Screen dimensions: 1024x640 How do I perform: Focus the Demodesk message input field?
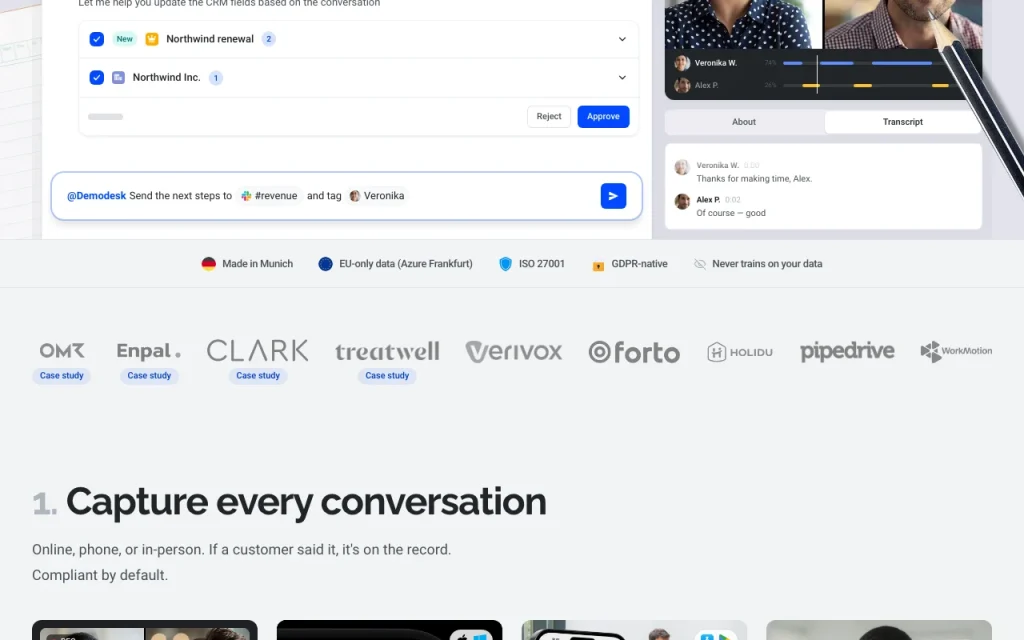click(346, 196)
